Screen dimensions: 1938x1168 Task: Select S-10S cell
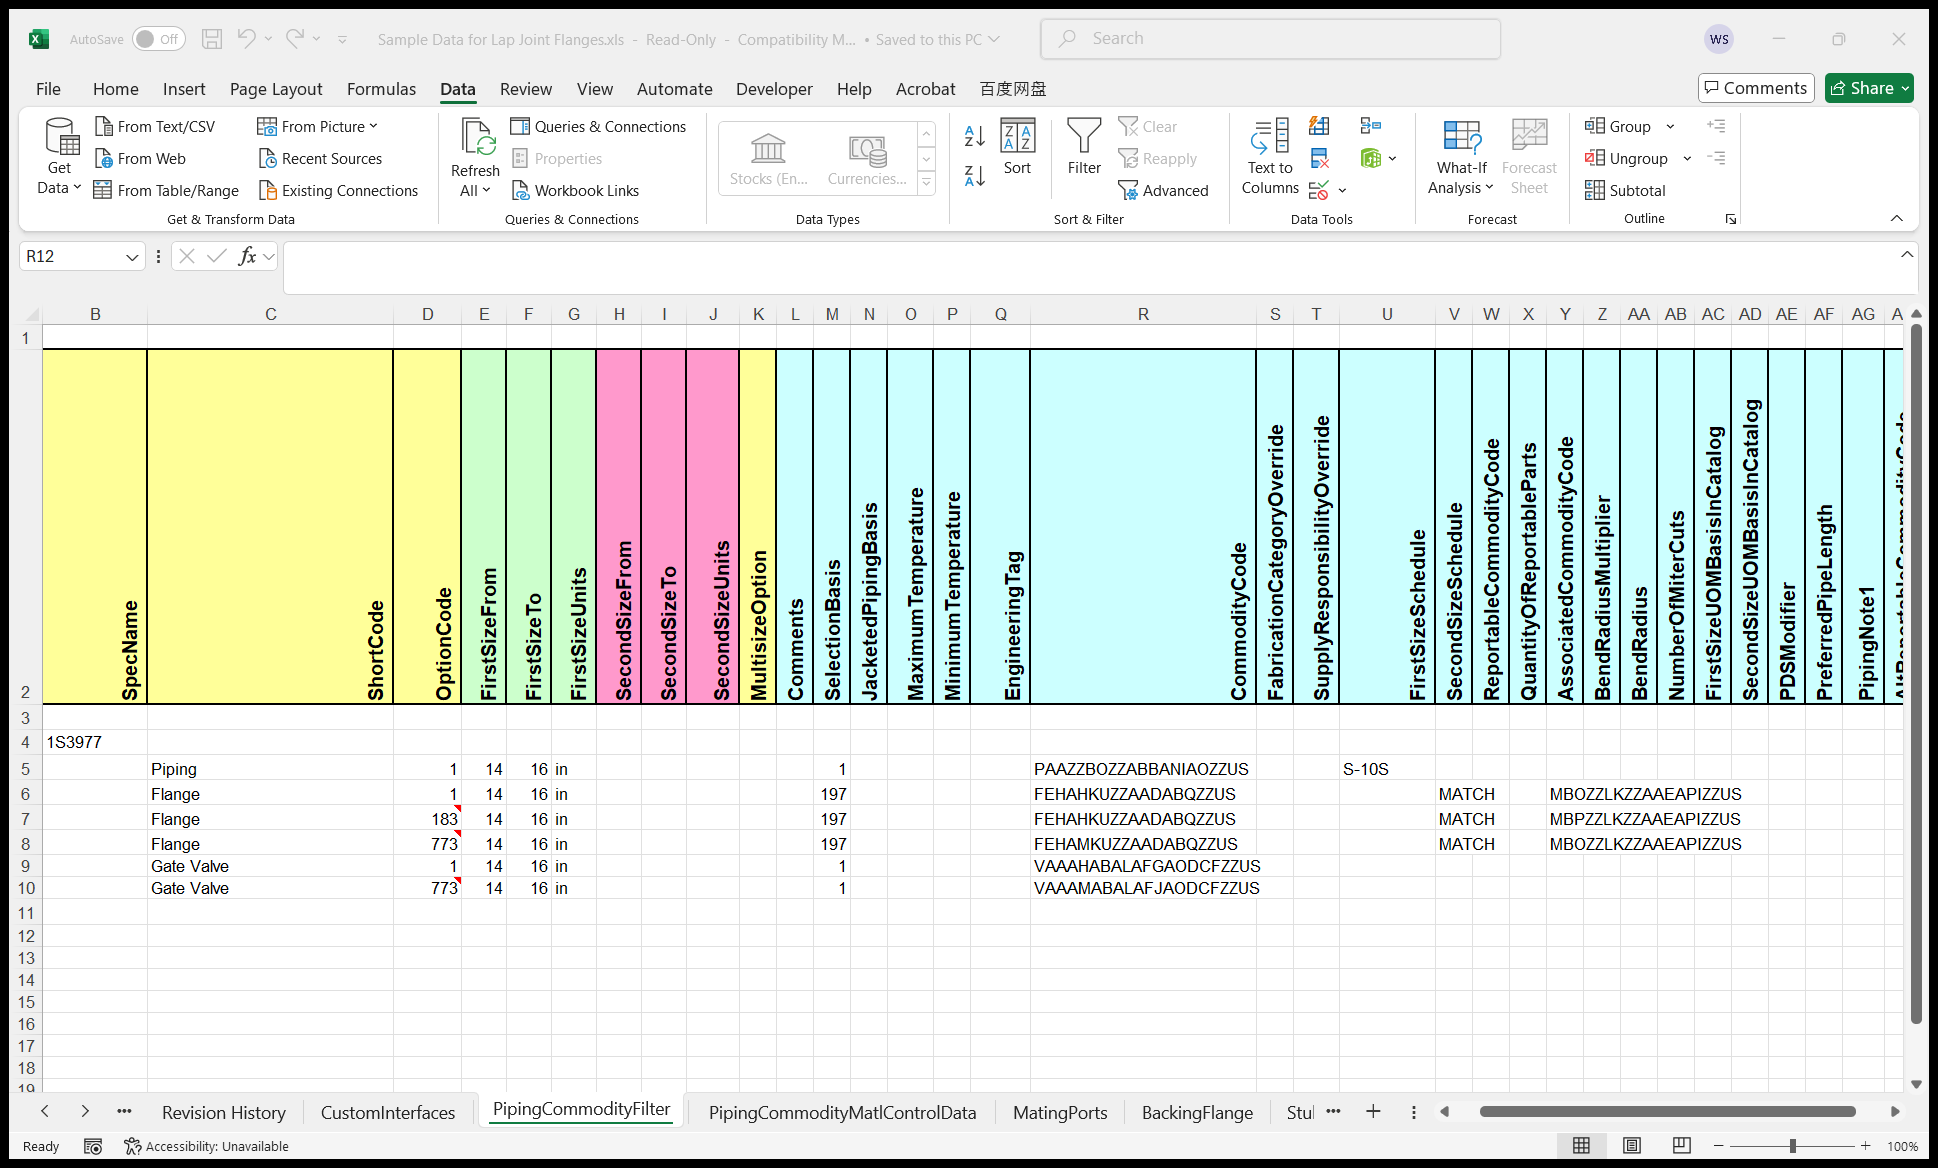pos(1387,769)
